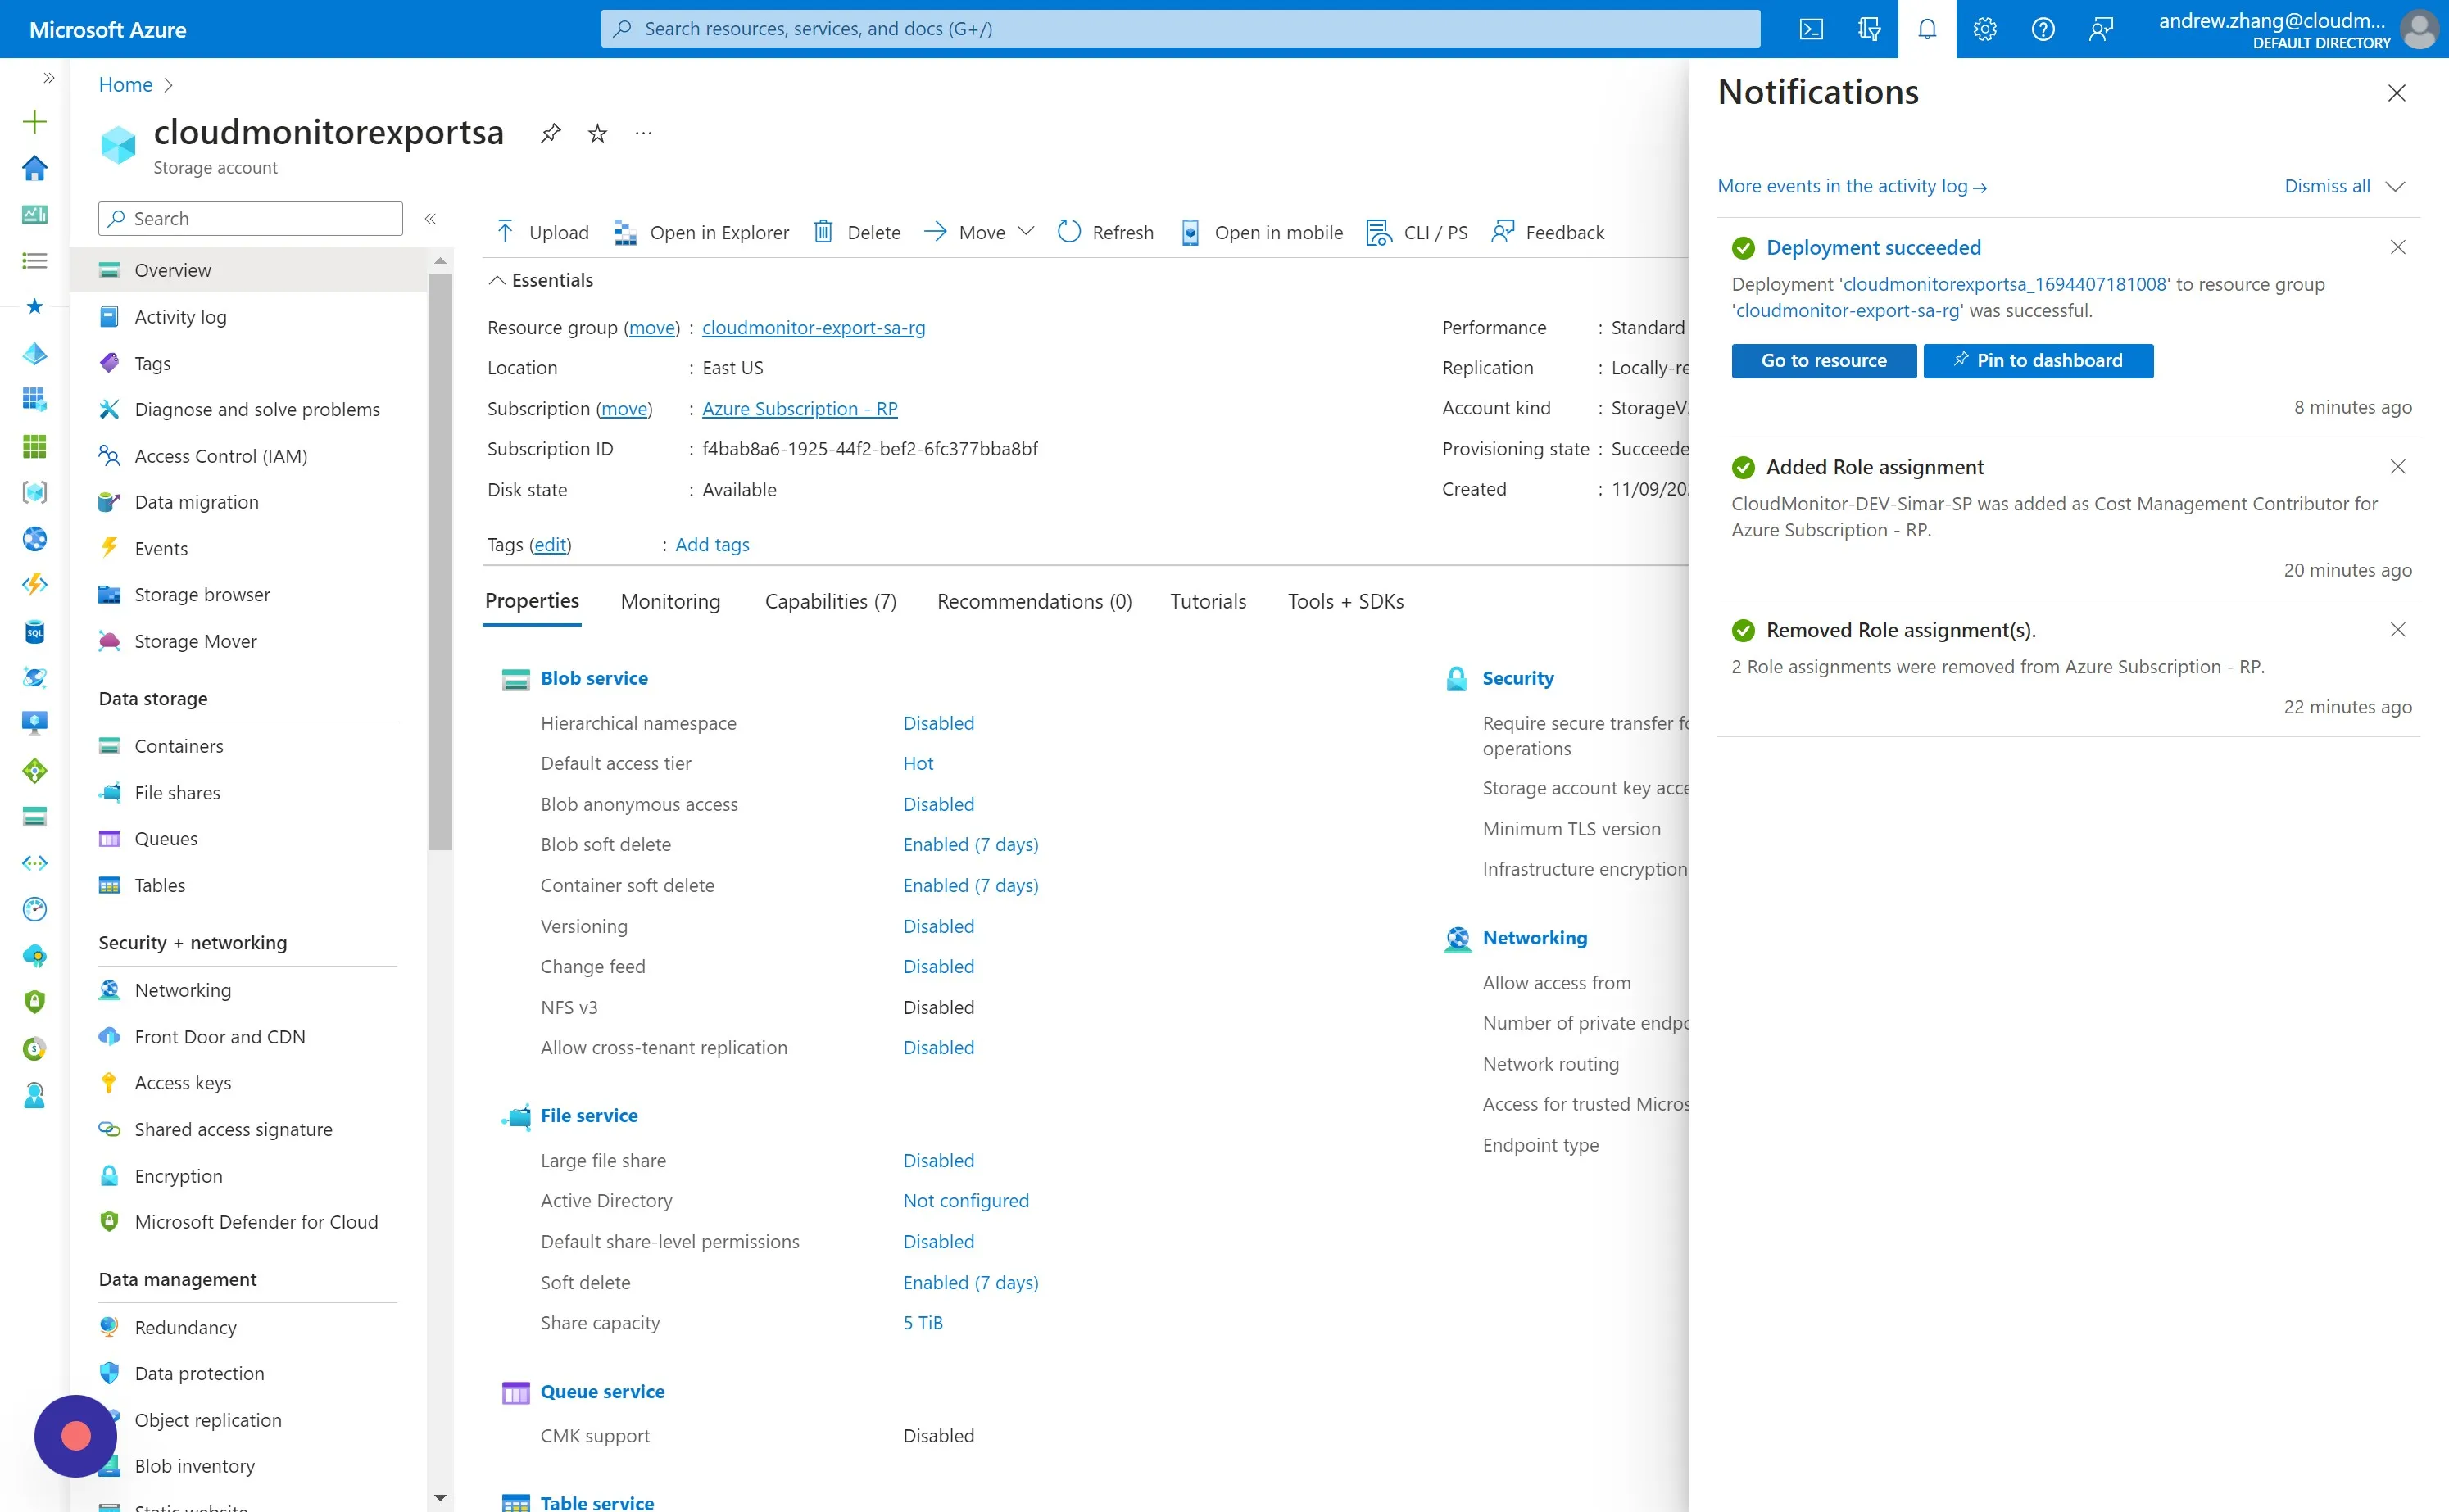Image resolution: width=2449 pixels, height=1512 pixels.
Task: Open the Move dropdown in toolbar
Action: coord(979,232)
